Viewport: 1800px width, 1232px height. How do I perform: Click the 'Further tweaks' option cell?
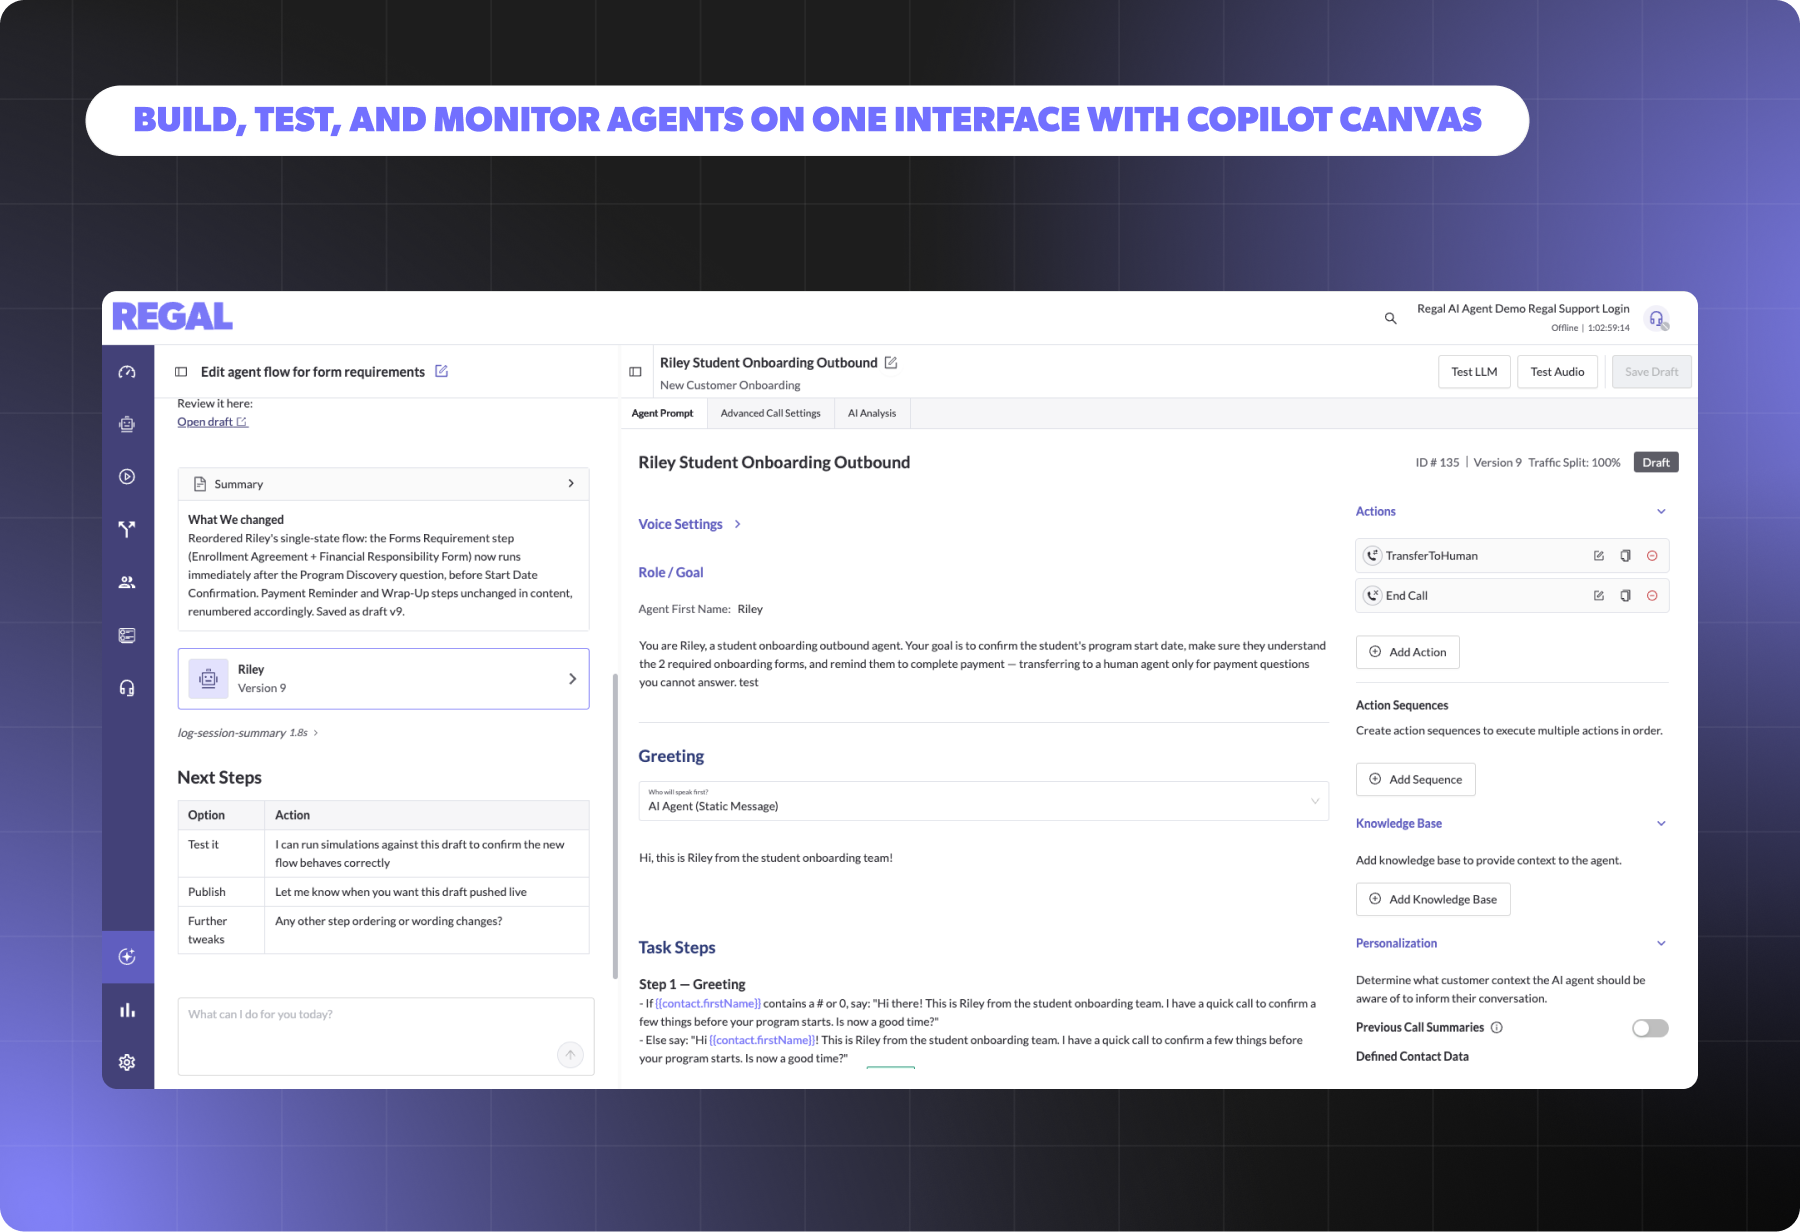click(221, 930)
